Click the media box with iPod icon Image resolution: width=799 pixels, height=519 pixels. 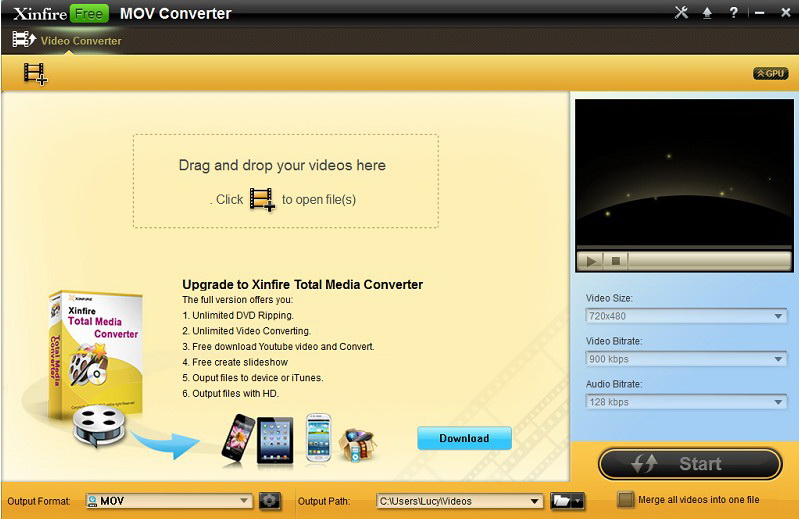[359, 445]
